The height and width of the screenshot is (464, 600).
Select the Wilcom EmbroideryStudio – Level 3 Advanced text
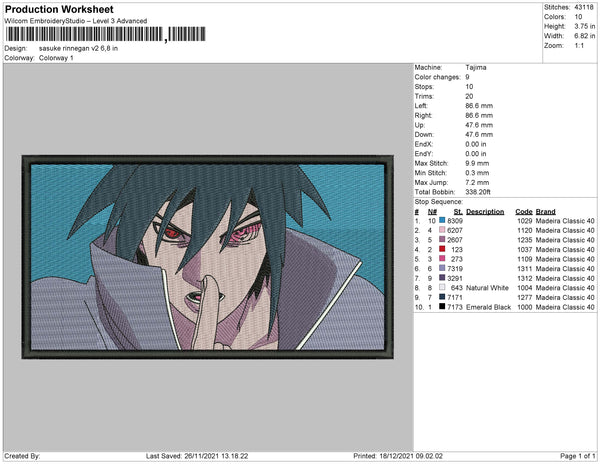[76, 21]
